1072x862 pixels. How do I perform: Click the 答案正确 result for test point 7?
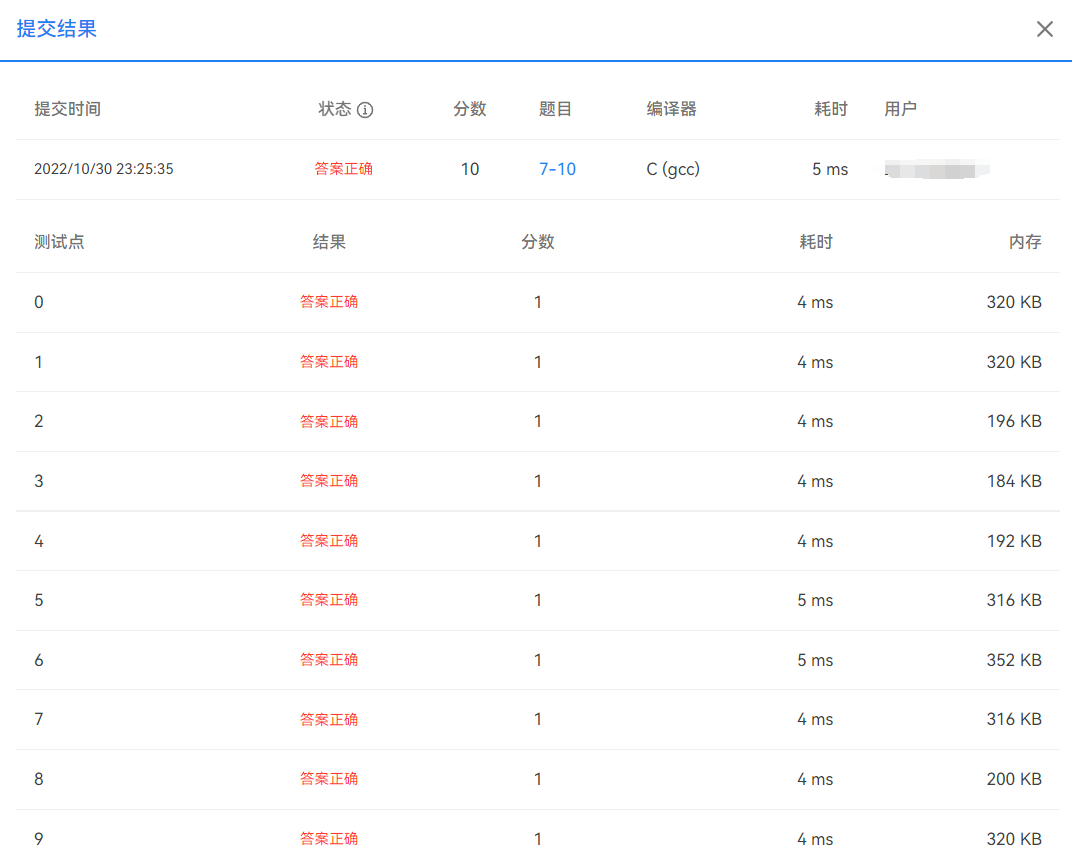[x=329, y=719]
